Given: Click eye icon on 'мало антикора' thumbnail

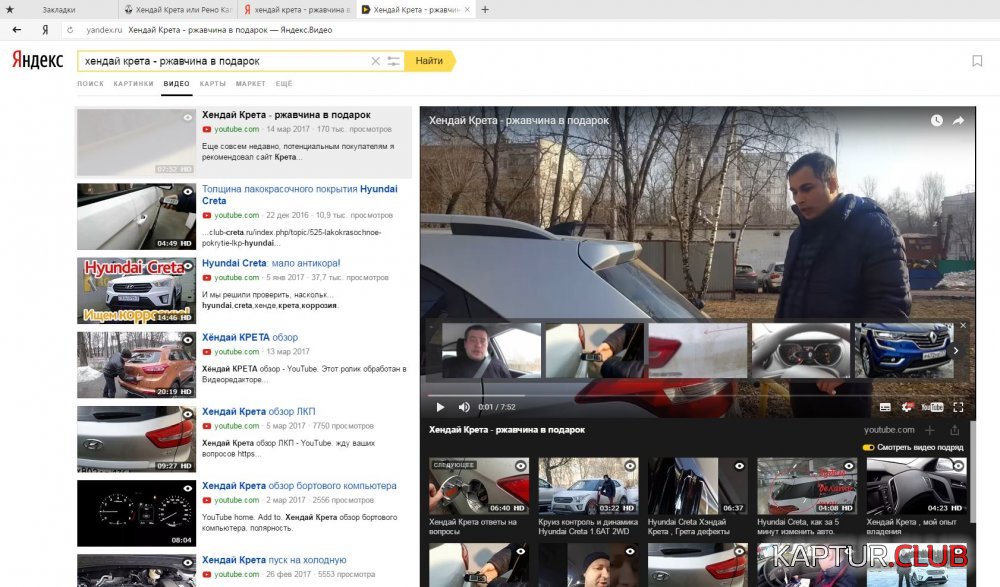Looking at the screenshot, I should click(x=188, y=265).
